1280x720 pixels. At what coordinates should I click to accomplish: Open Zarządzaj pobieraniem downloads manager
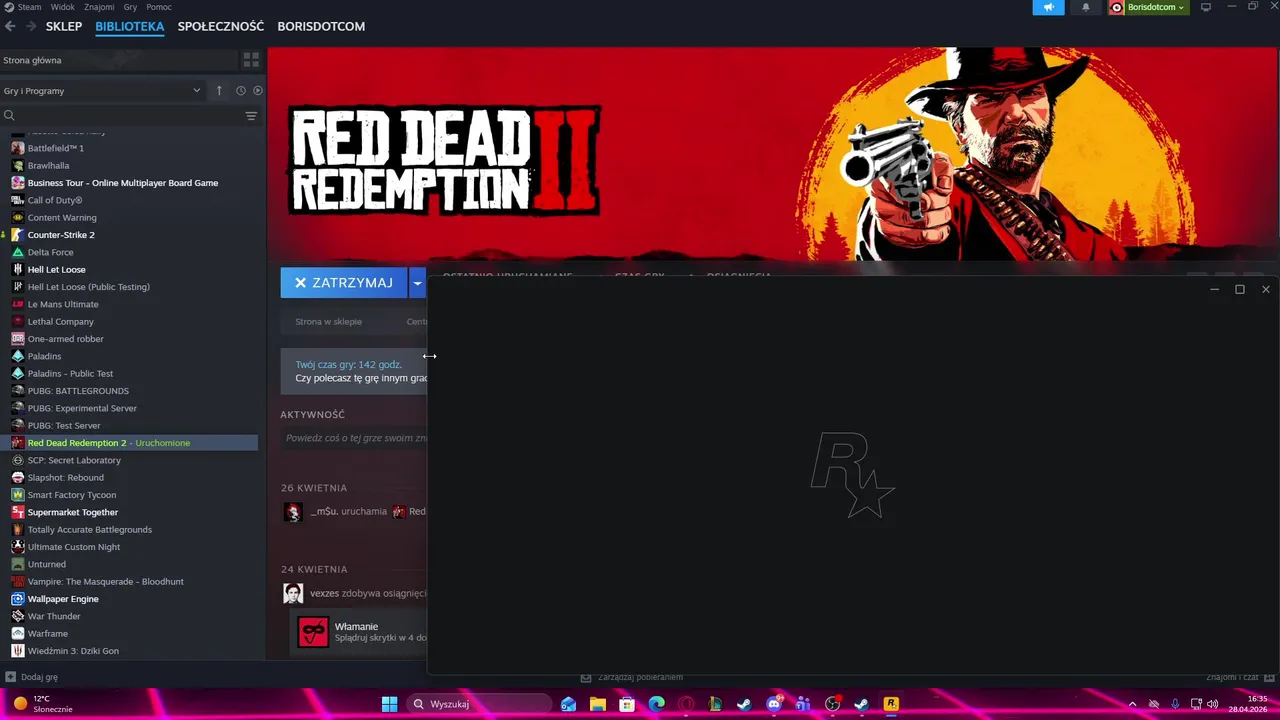[632, 677]
